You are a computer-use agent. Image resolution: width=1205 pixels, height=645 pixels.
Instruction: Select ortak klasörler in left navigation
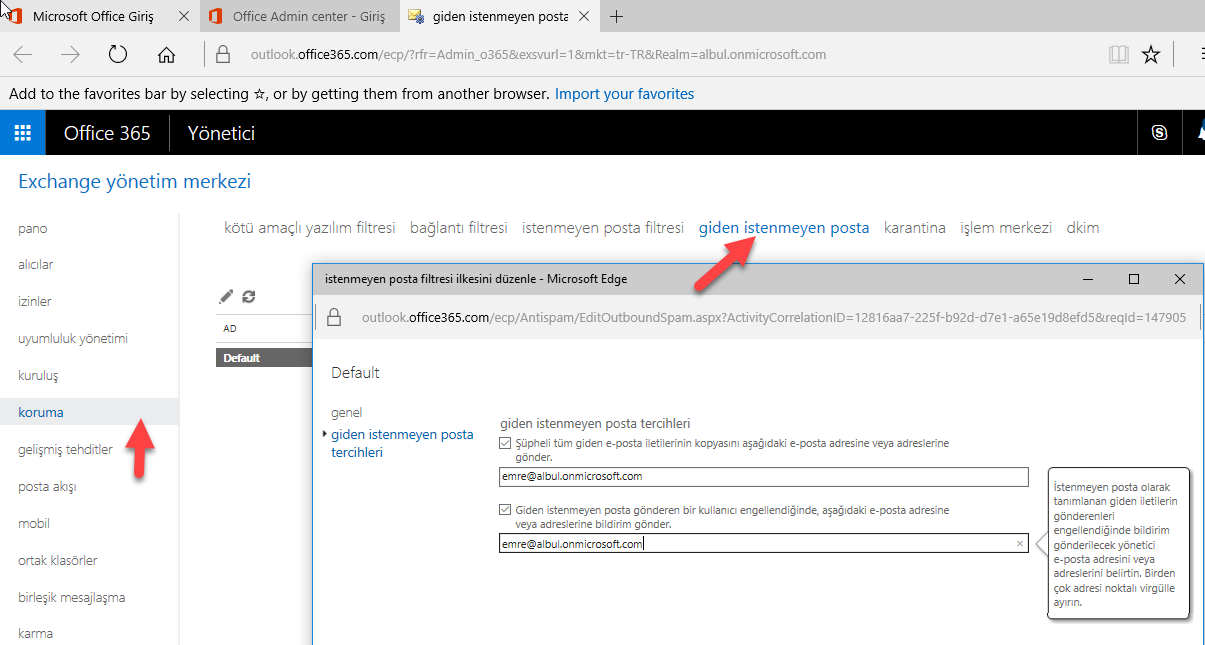point(58,561)
